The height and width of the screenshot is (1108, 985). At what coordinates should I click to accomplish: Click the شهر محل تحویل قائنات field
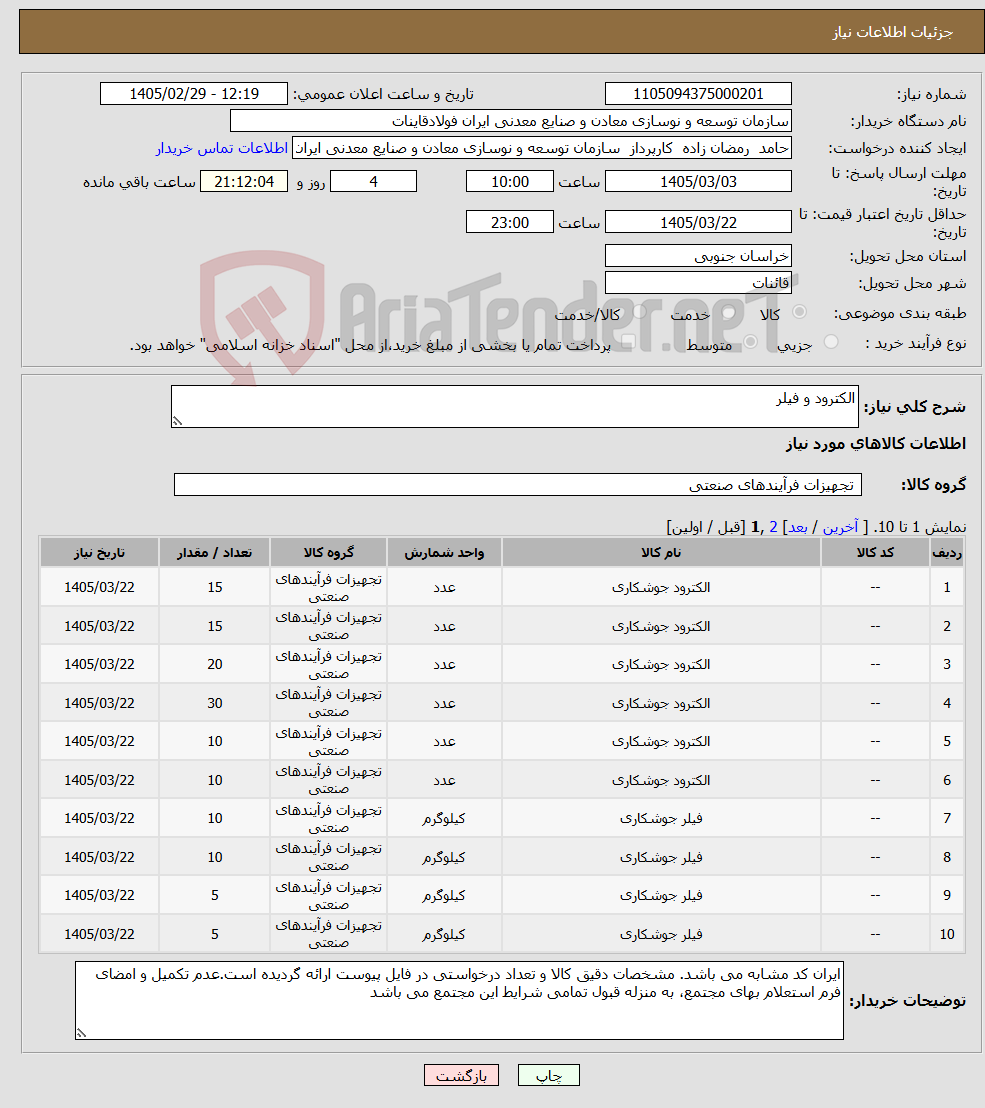click(x=698, y=283)
